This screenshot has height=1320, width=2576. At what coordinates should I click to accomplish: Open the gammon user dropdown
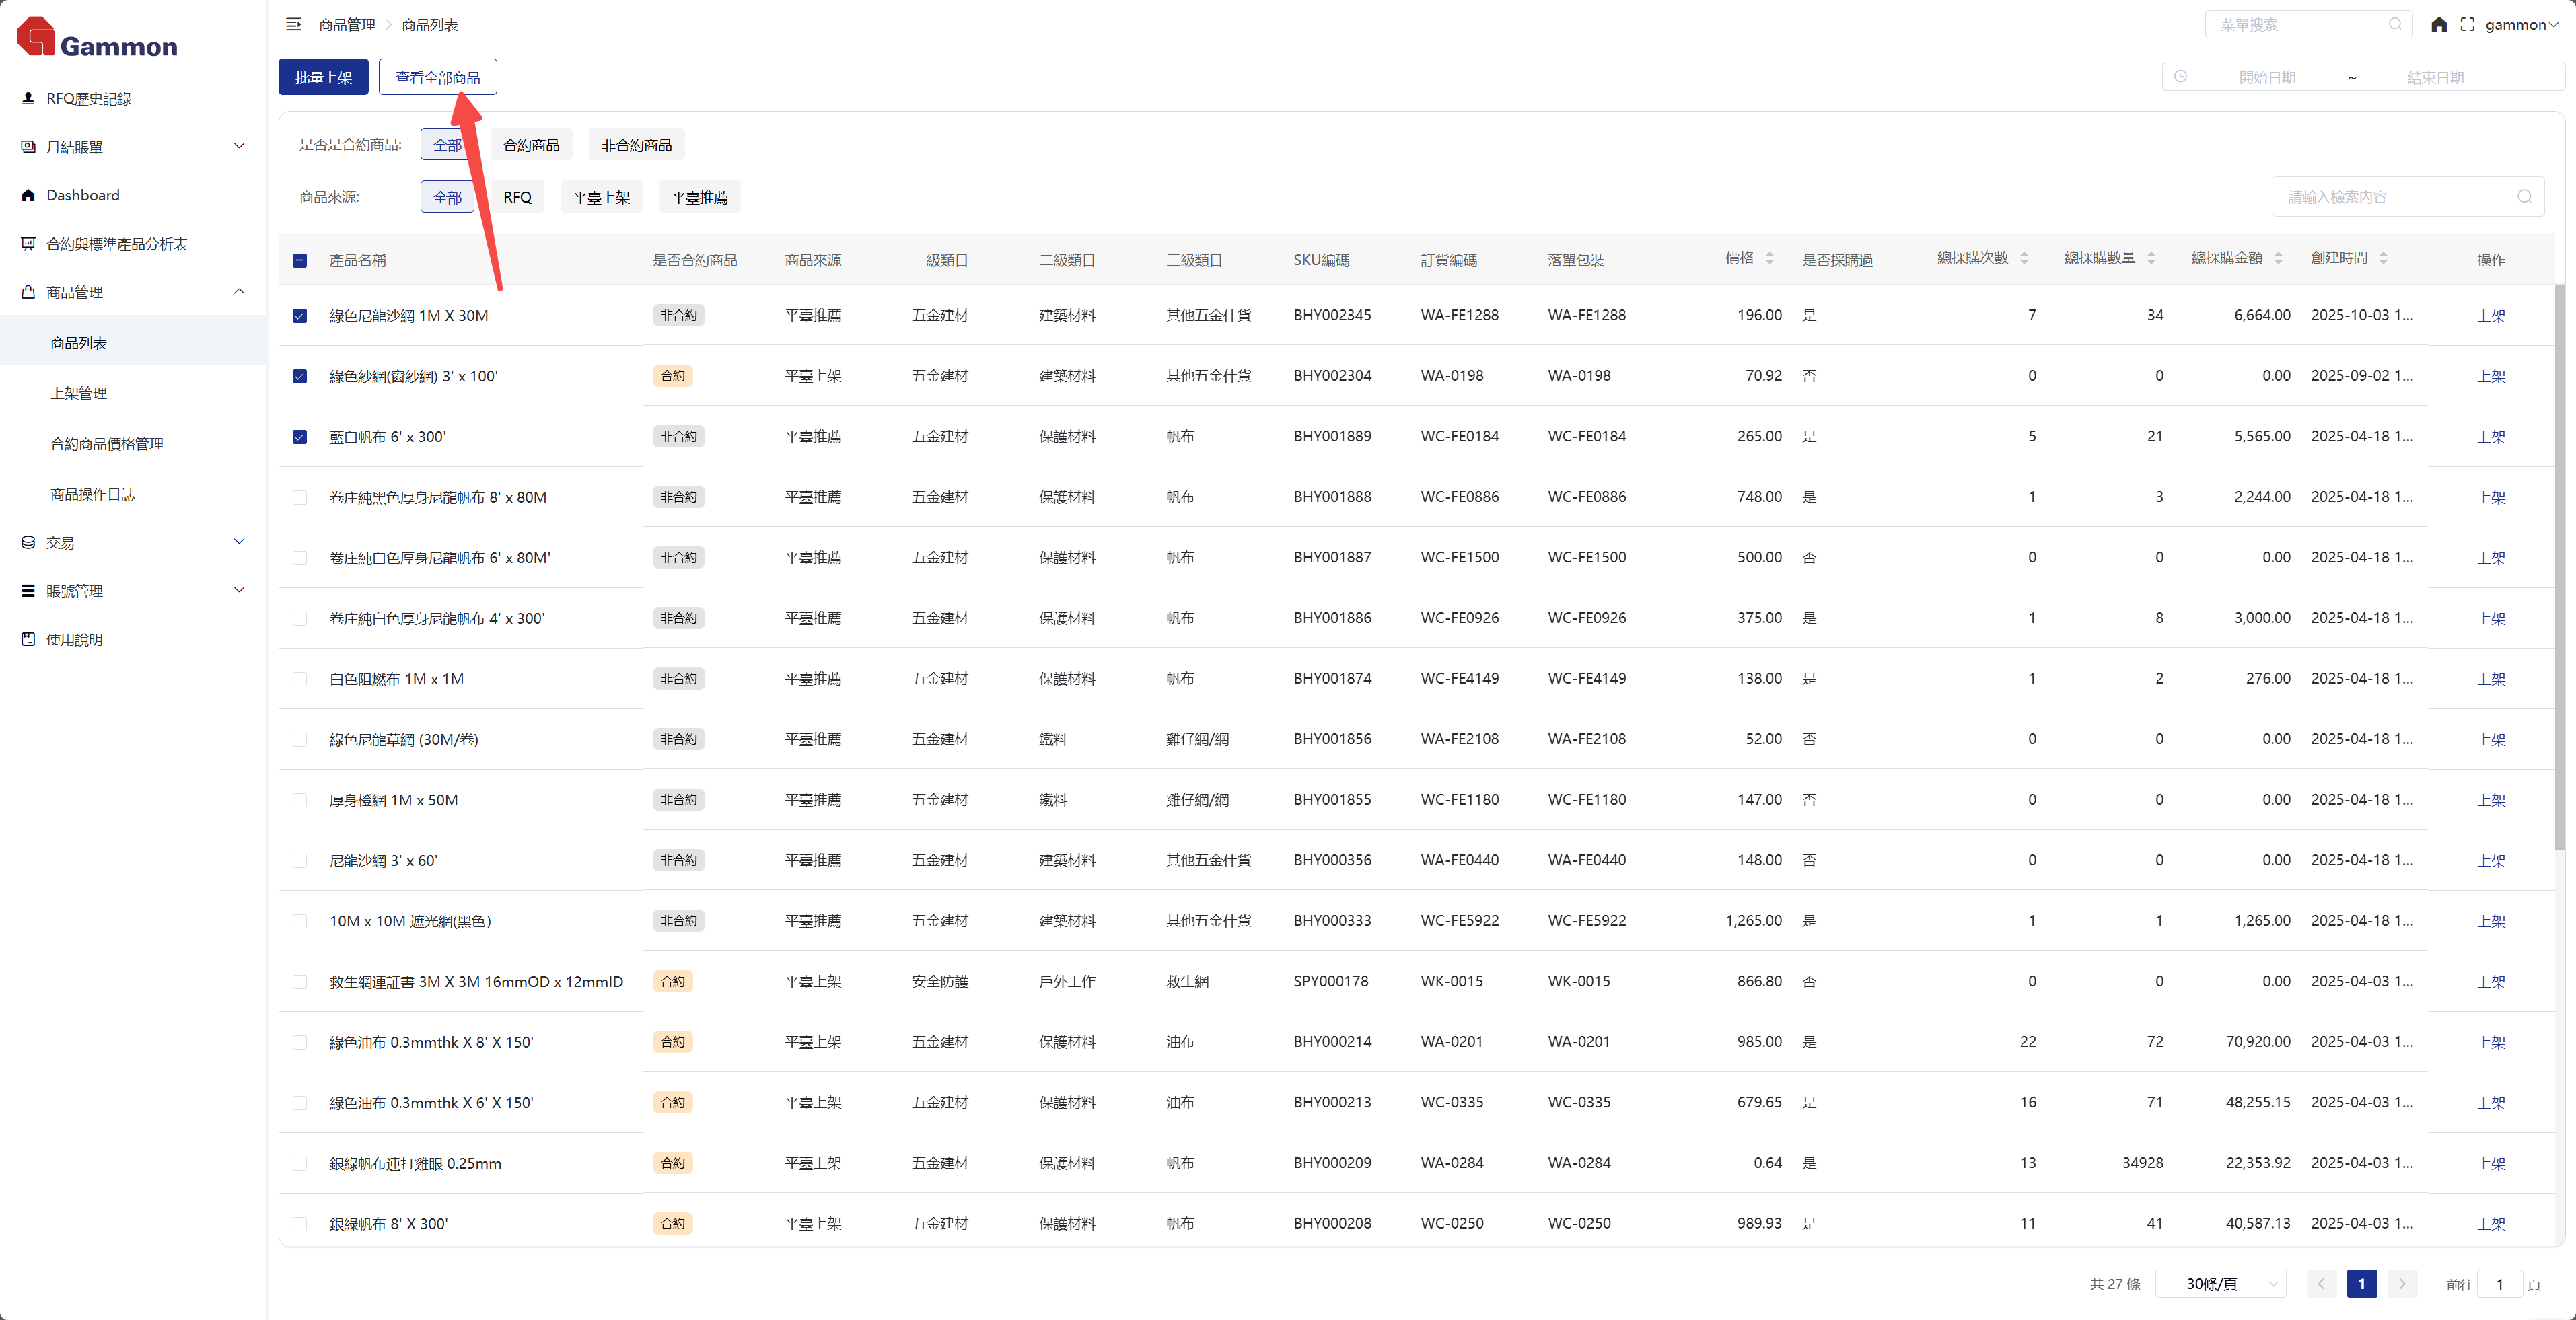[x=2520, y=24]
